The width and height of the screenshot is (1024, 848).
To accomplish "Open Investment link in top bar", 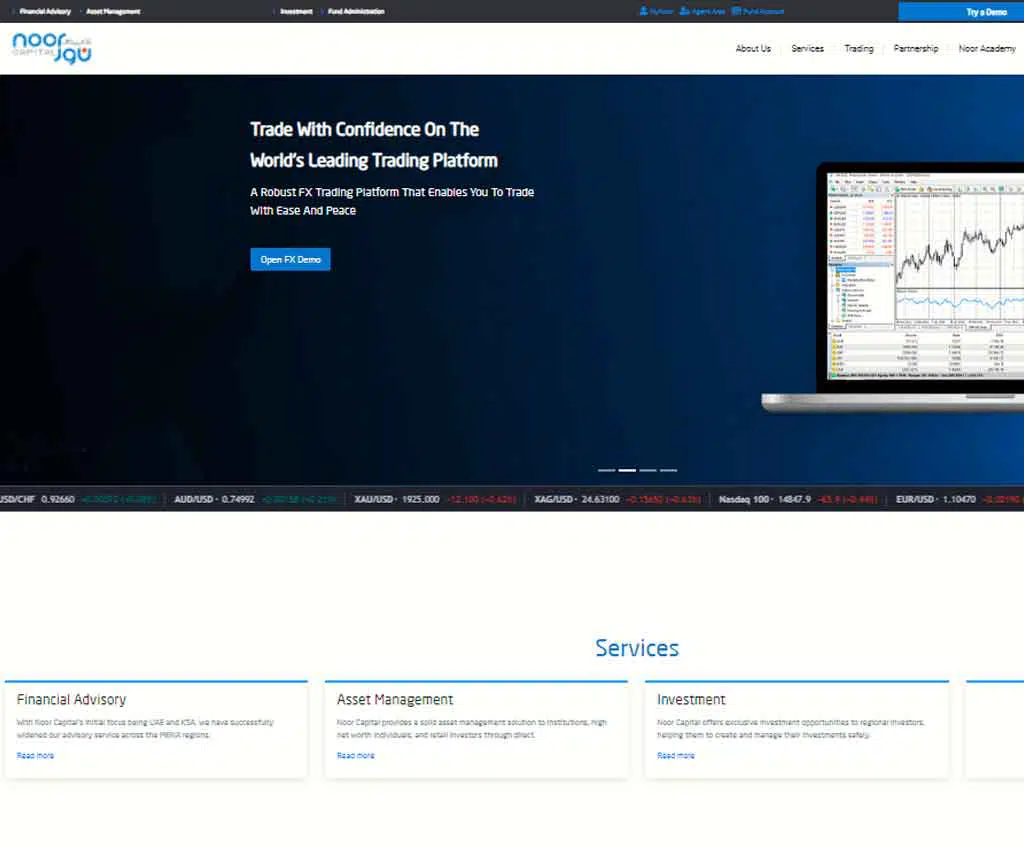I will click(x=296, y=11).
